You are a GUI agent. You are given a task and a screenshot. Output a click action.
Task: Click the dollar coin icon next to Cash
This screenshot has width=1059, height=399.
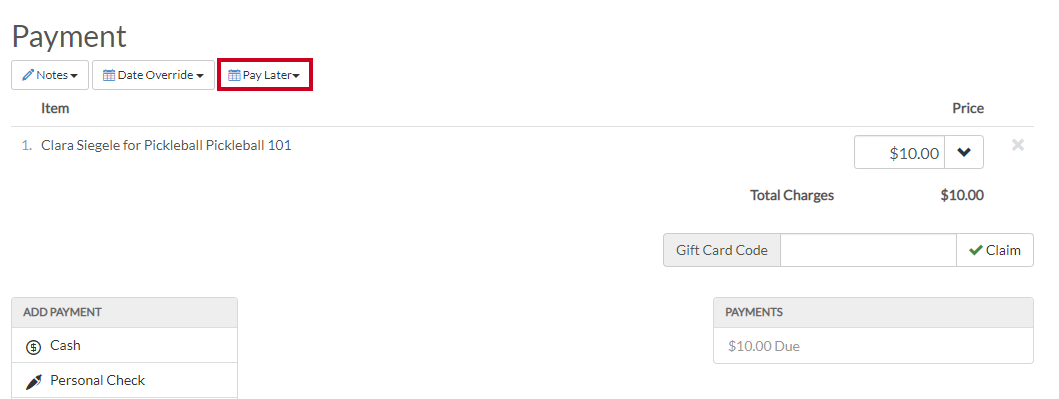tap(34, 347)
